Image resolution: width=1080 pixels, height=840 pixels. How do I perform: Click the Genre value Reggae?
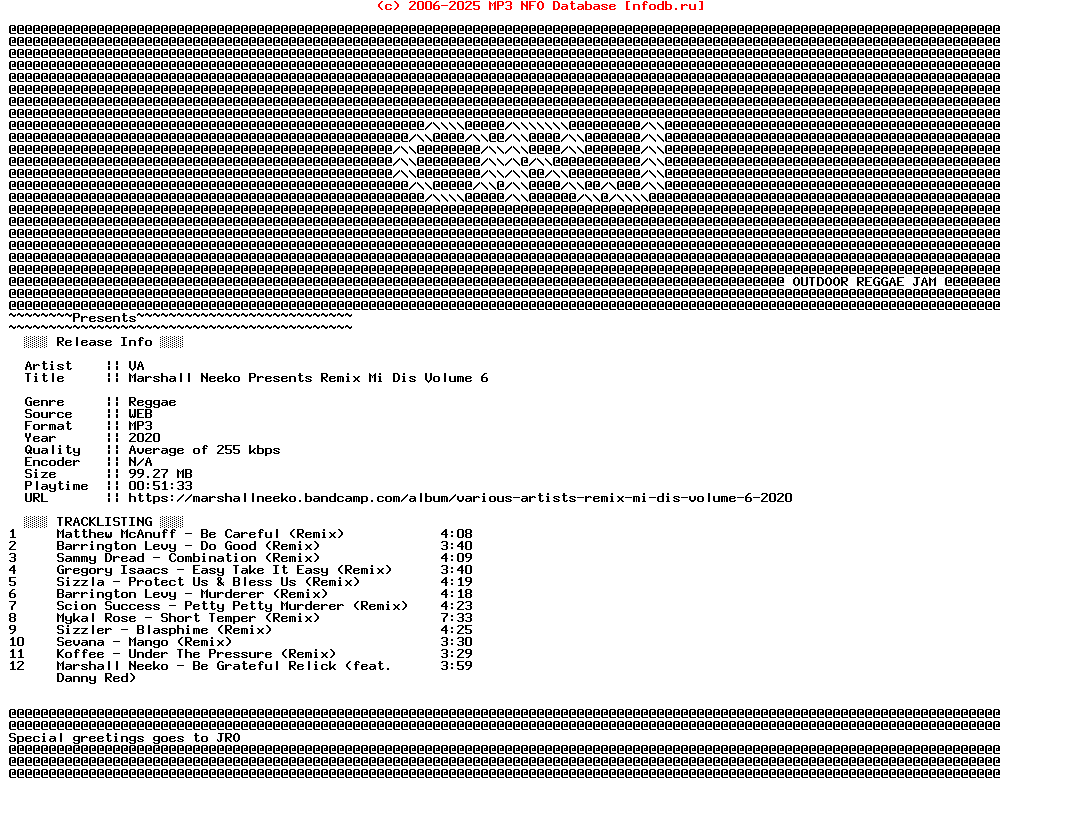tap(152, 402)
